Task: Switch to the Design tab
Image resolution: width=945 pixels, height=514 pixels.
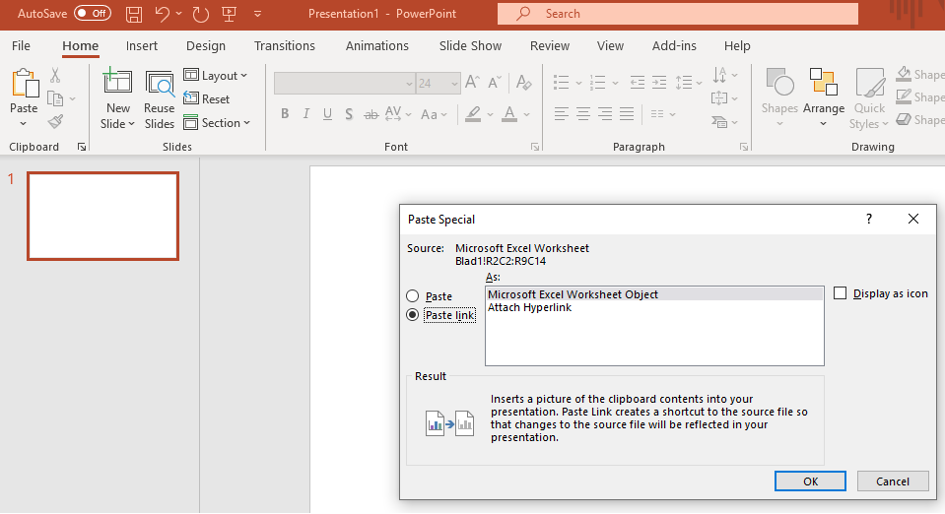Action: 206,46
